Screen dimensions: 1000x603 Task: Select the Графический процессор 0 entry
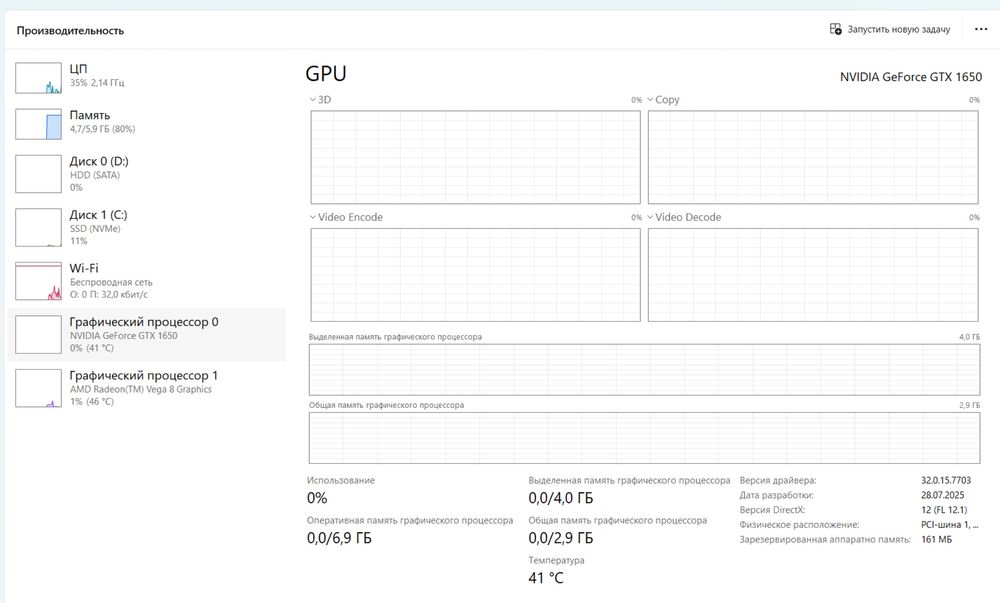tap(146, 334)
